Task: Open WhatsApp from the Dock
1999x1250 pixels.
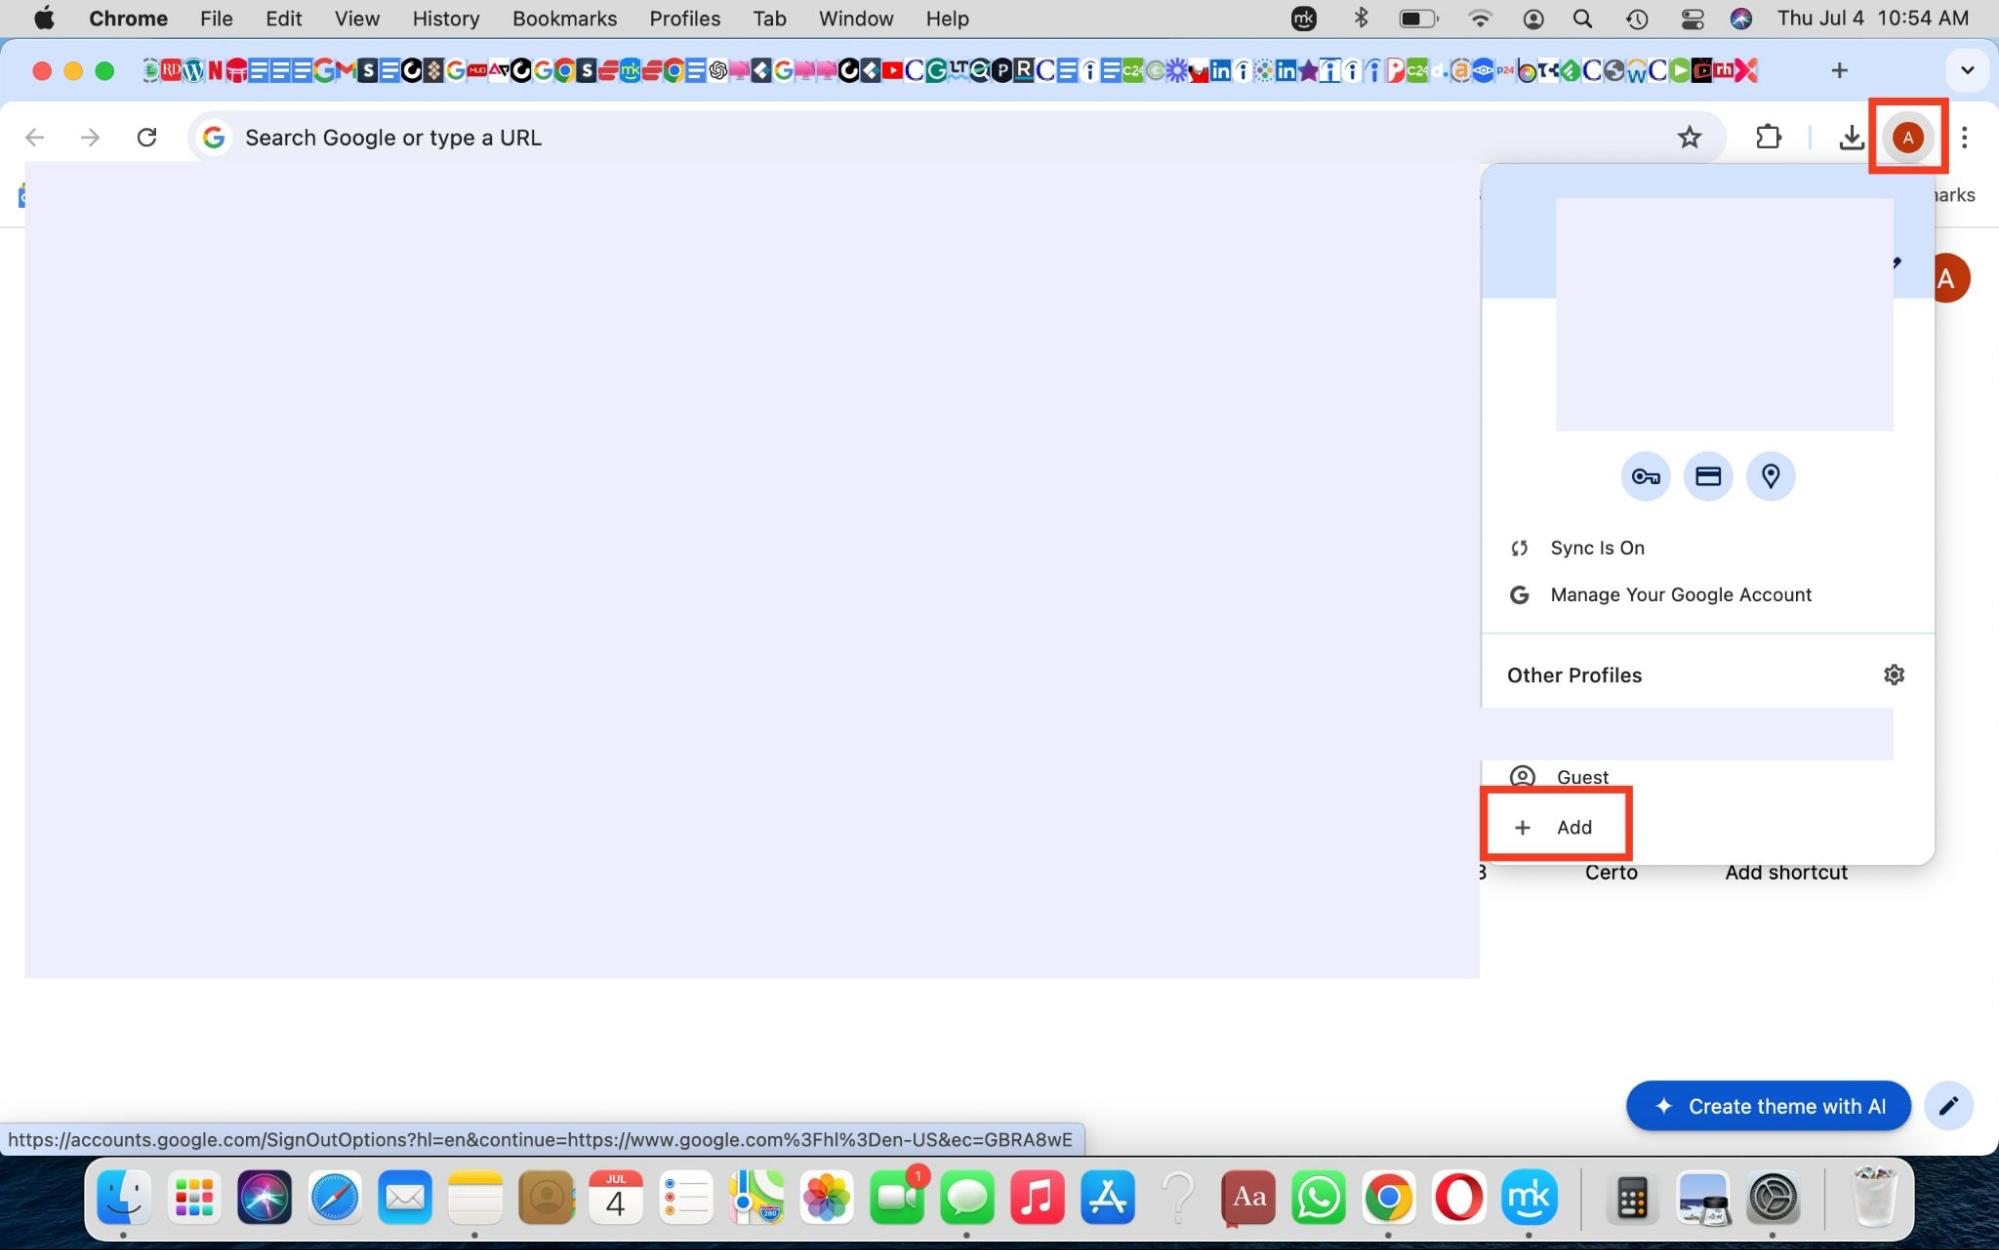Action: click(1318, 1196)
